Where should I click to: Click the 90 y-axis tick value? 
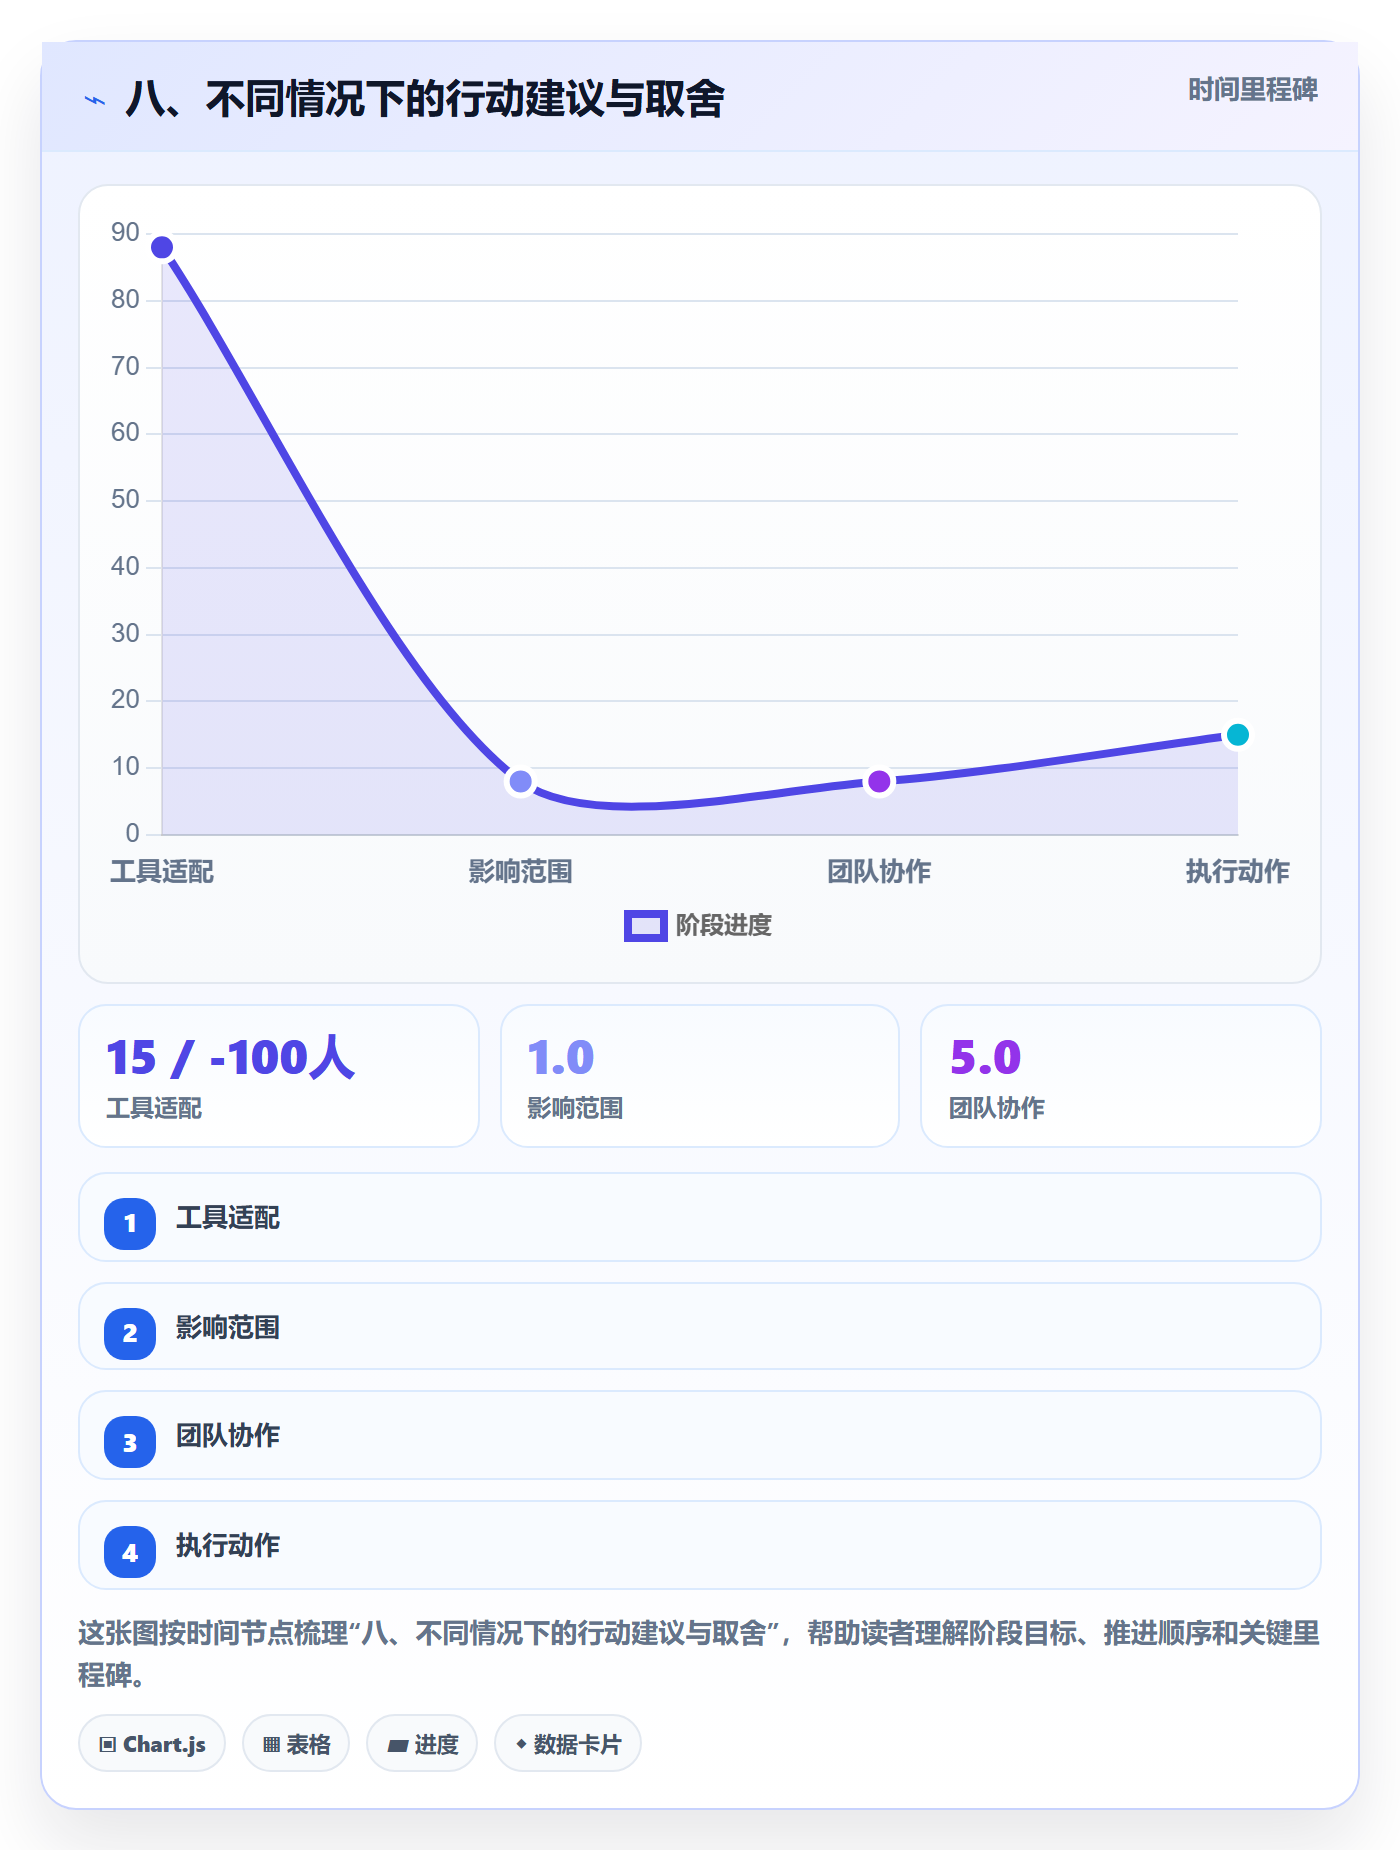pyautogui.click(x=125, y=233)
